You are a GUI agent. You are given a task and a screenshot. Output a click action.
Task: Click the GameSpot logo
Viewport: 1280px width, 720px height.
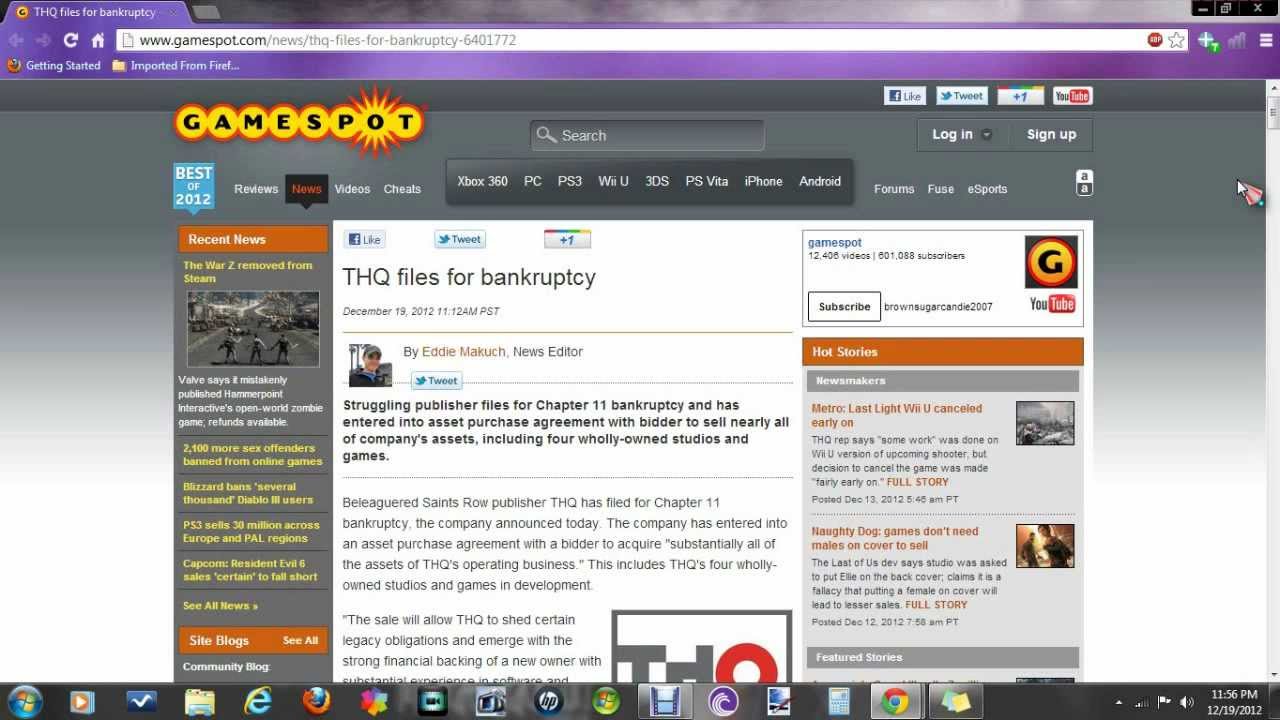coord(299,122)
